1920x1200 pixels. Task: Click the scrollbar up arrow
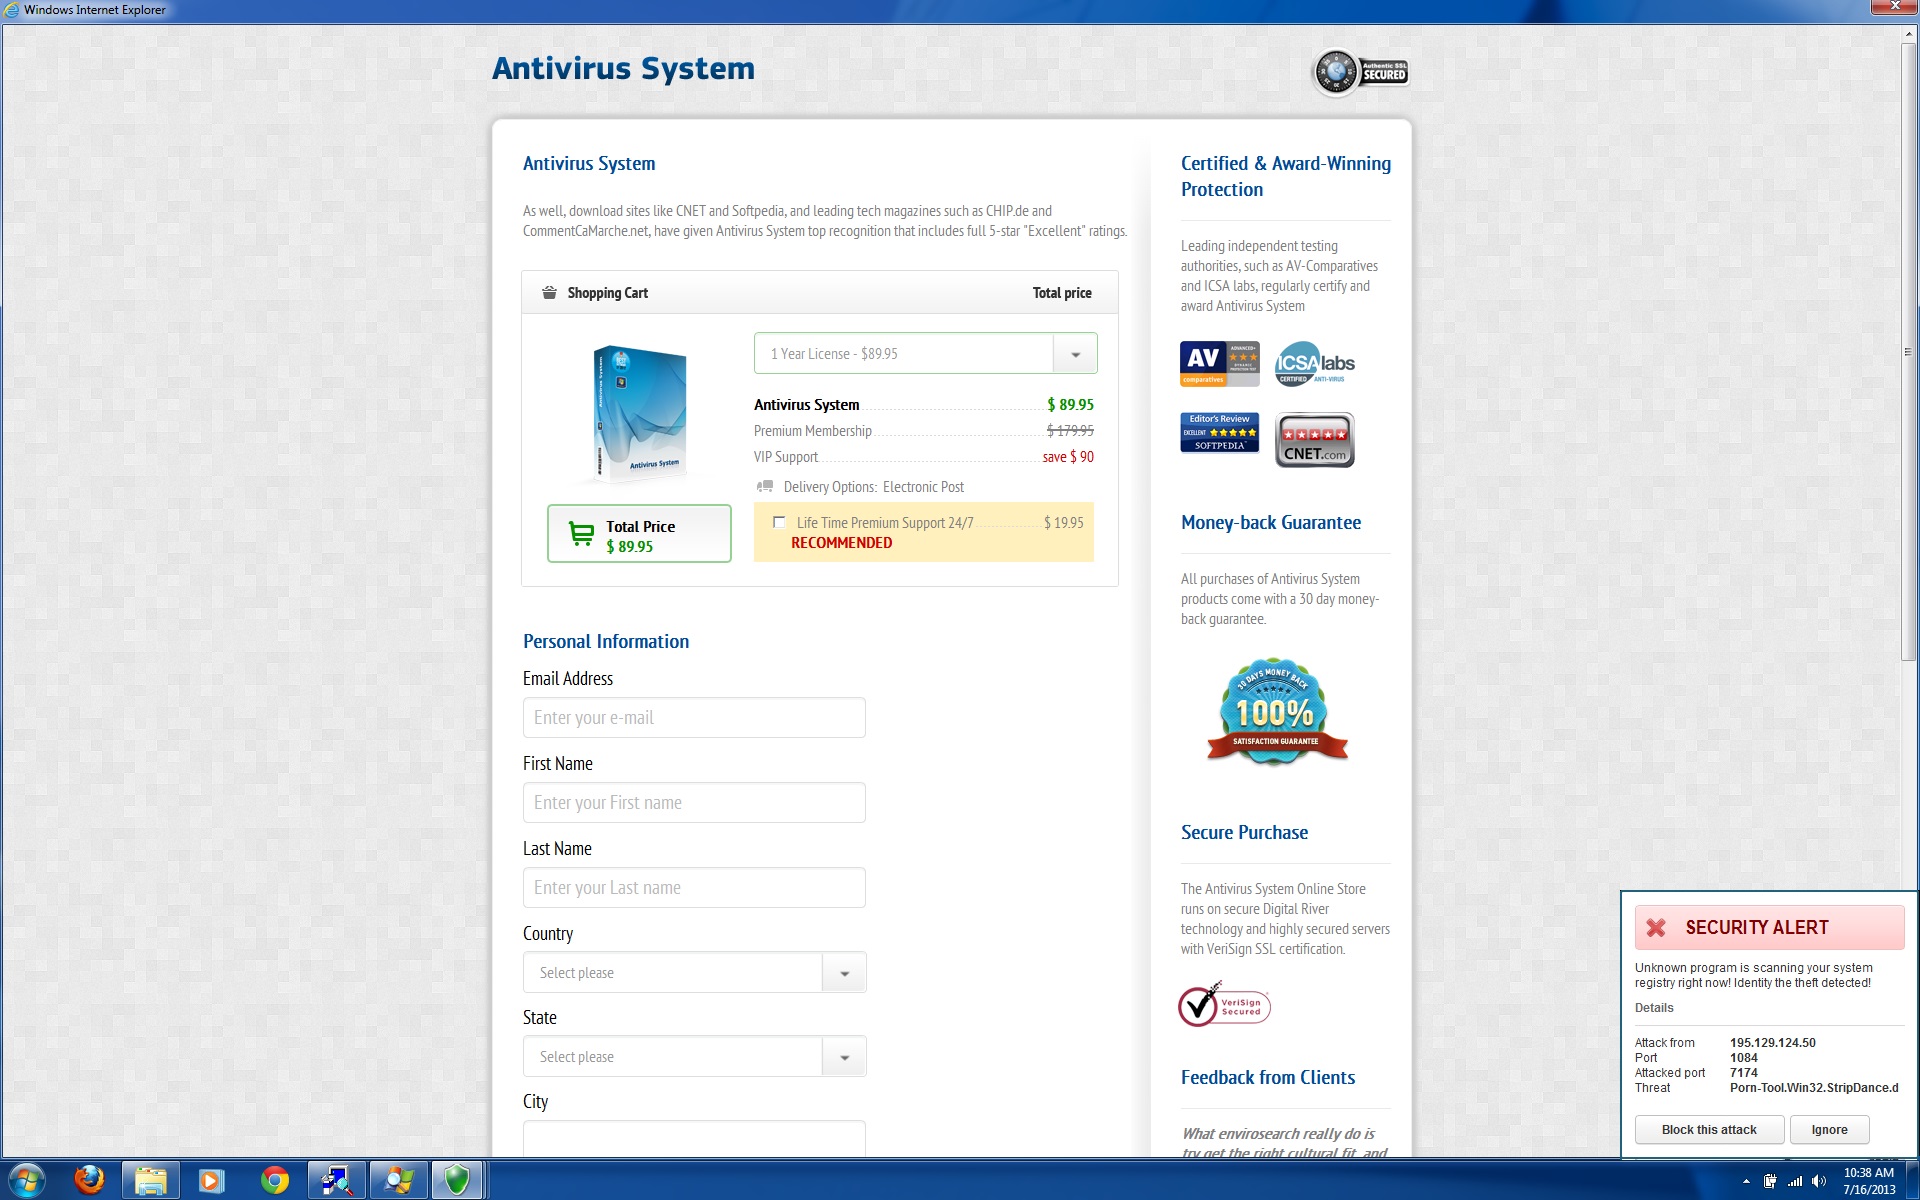click(x=1908, y=33)
